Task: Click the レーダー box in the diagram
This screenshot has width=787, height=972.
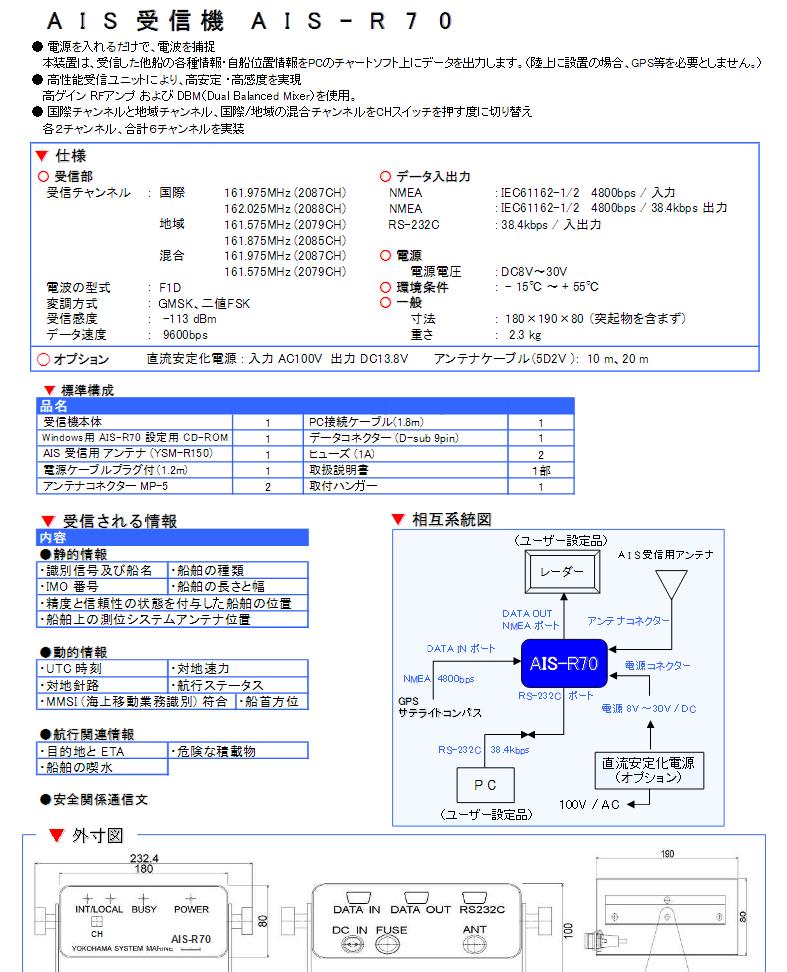Action: (563, 572)
